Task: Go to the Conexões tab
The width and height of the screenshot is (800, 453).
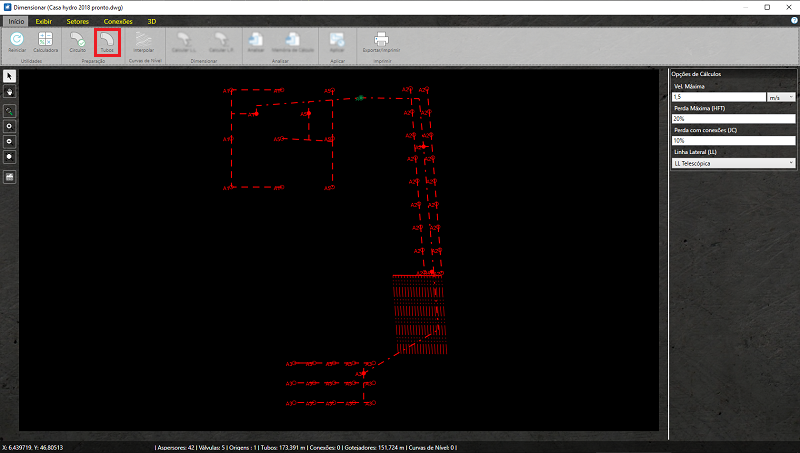Action: click(x=117, y=20)
